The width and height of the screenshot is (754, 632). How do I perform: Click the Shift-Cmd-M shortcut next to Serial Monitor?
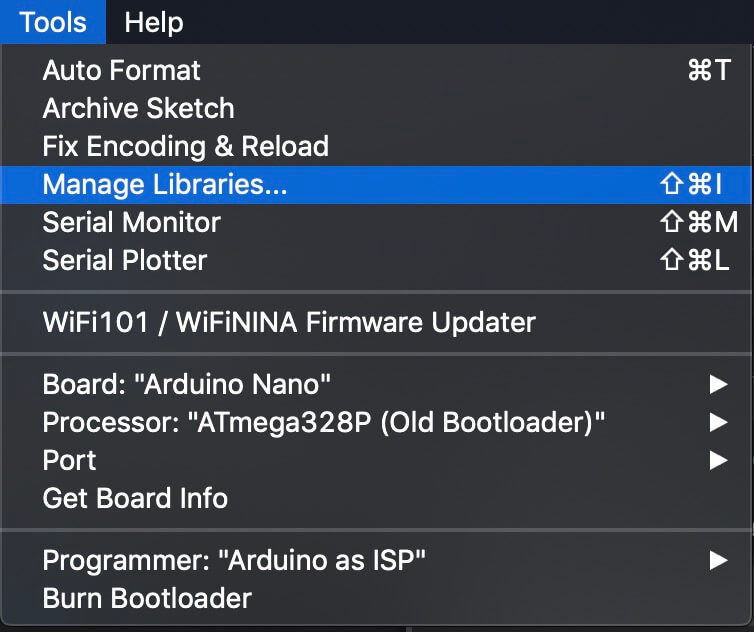pyautogui.click(x=699, y=222)
